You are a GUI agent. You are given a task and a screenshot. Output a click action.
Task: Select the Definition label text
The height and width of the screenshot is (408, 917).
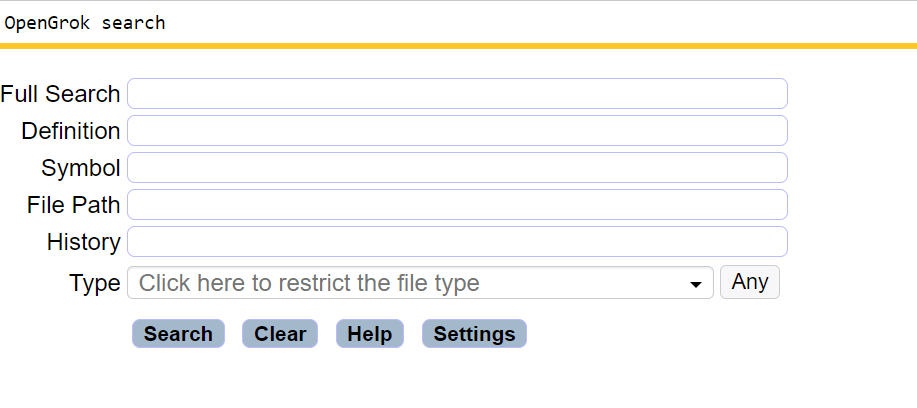click(71, 131)
